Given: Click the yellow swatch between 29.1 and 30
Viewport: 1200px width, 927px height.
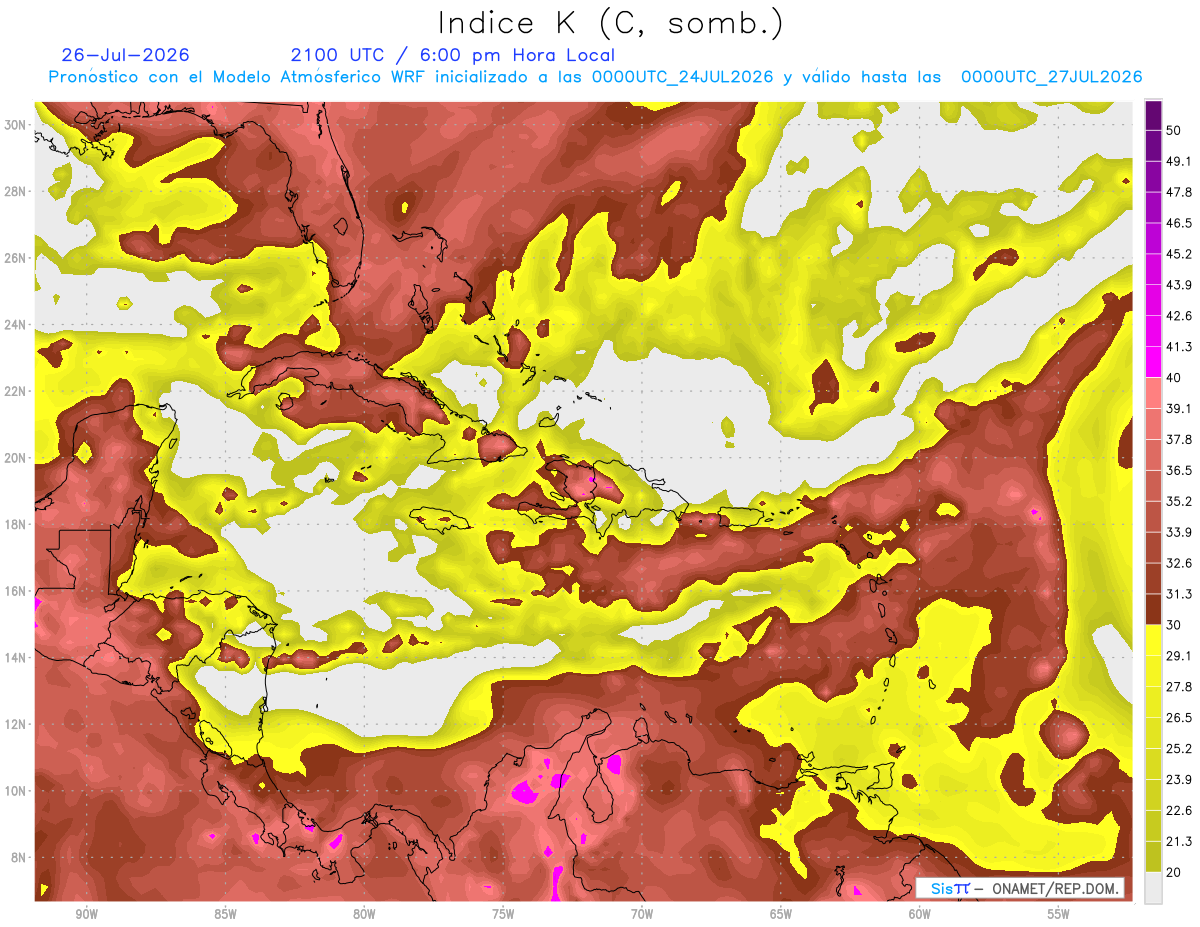Looking at the screenshot, I should coord(1153,640).
